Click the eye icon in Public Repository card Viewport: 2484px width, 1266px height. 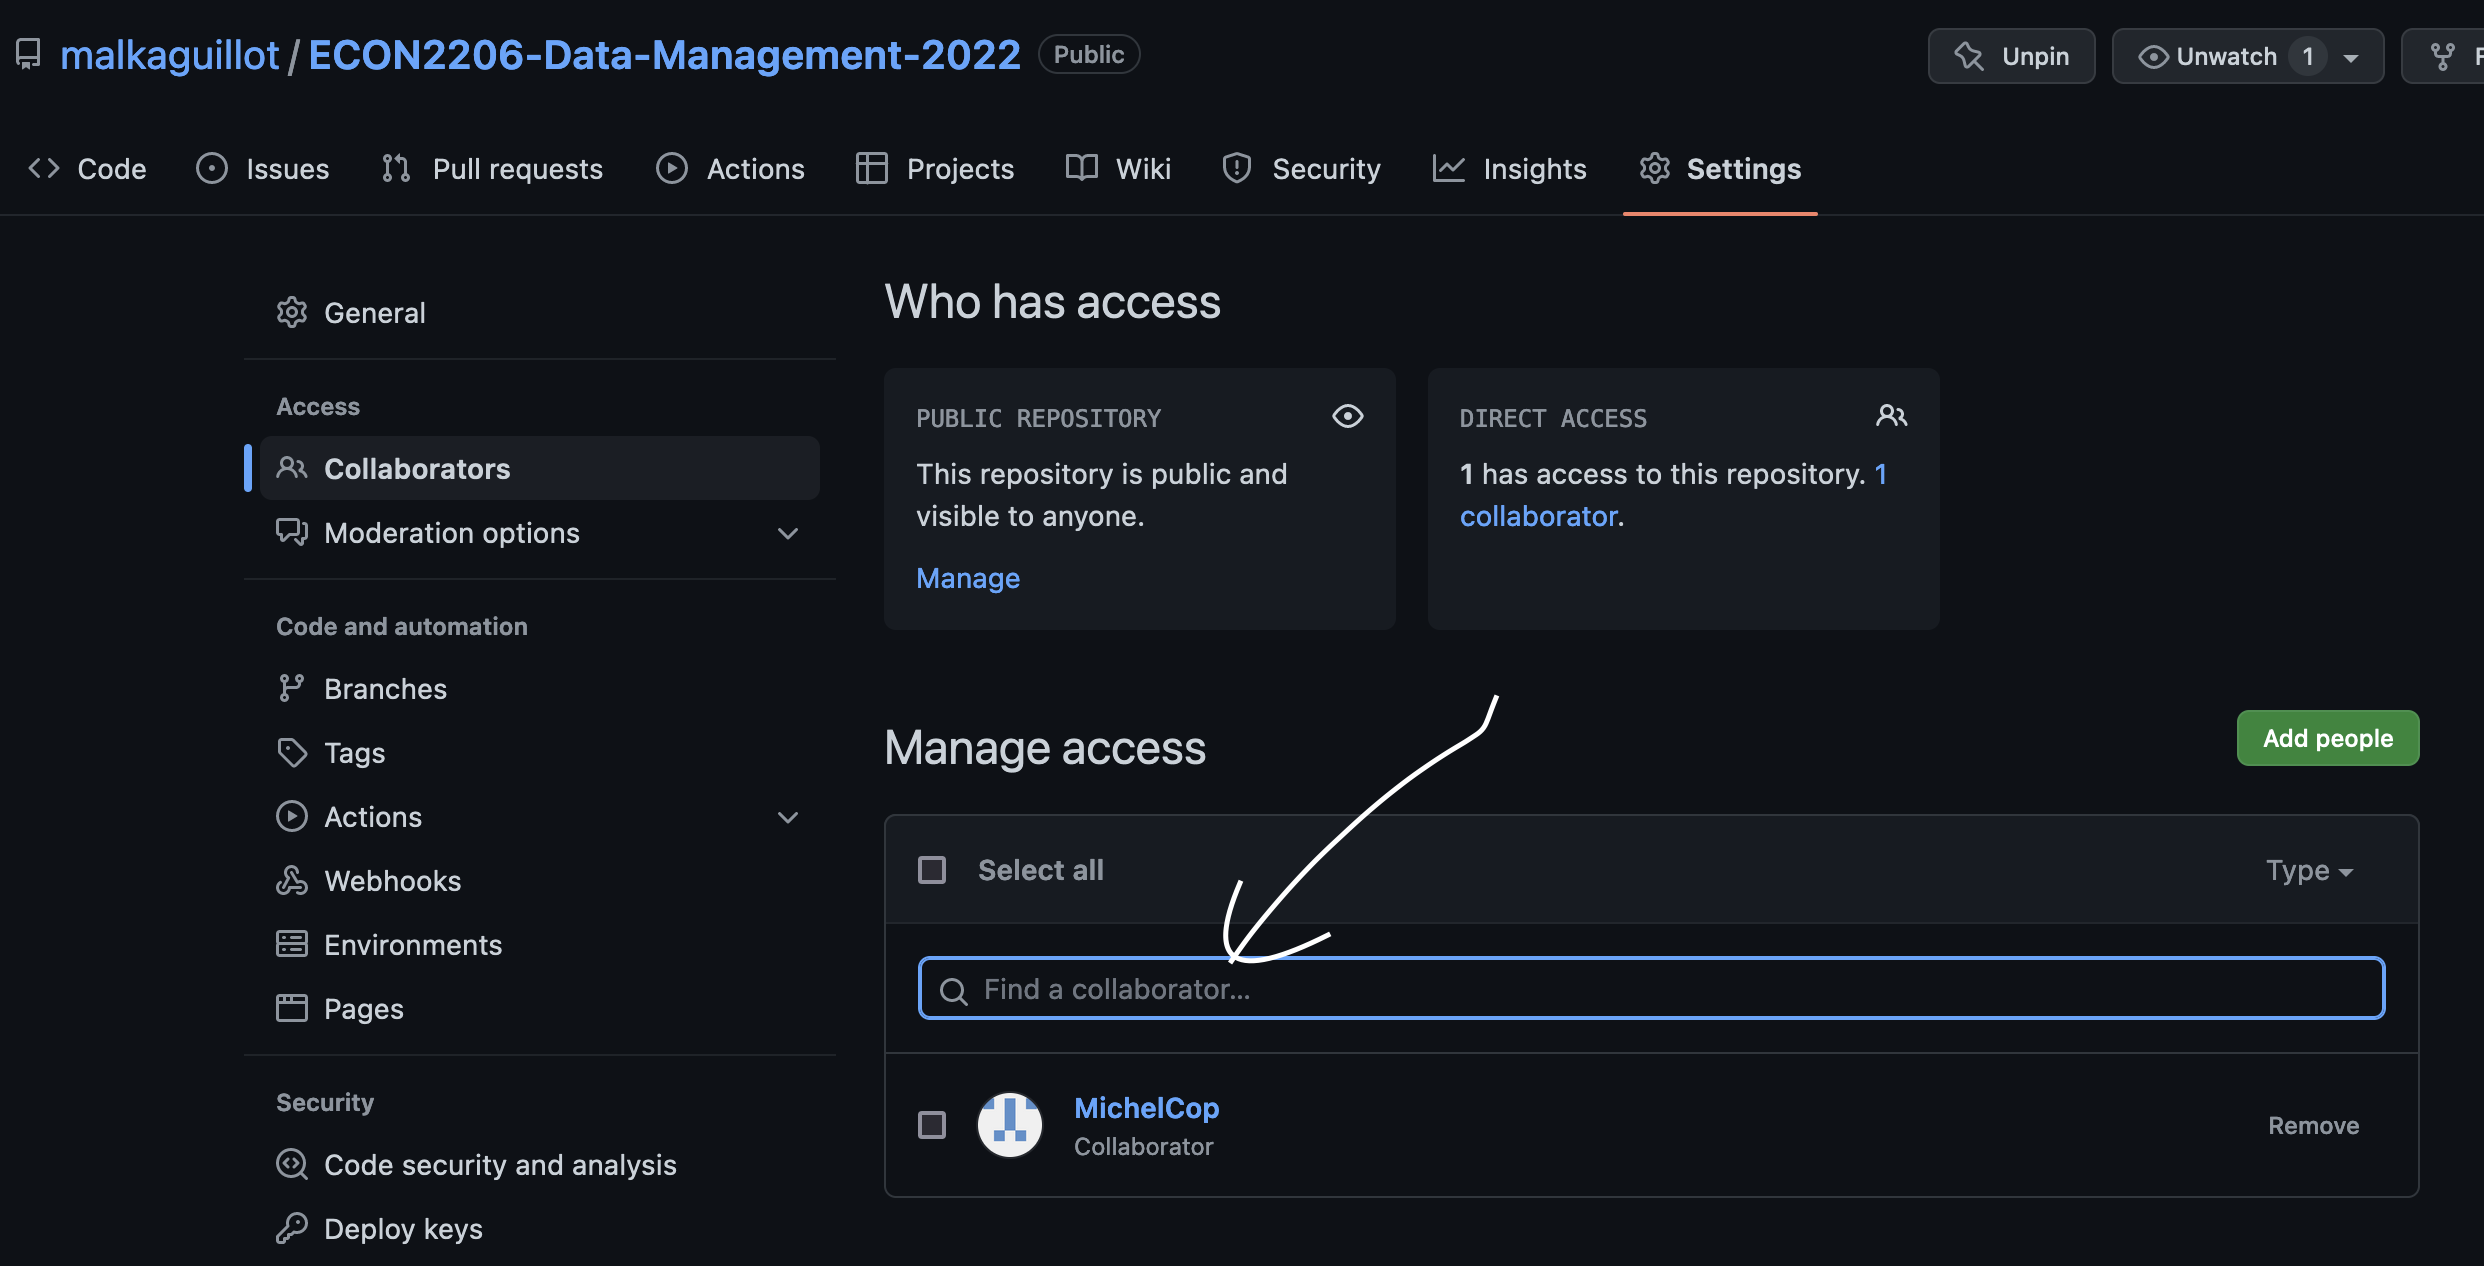(1347, 416)
